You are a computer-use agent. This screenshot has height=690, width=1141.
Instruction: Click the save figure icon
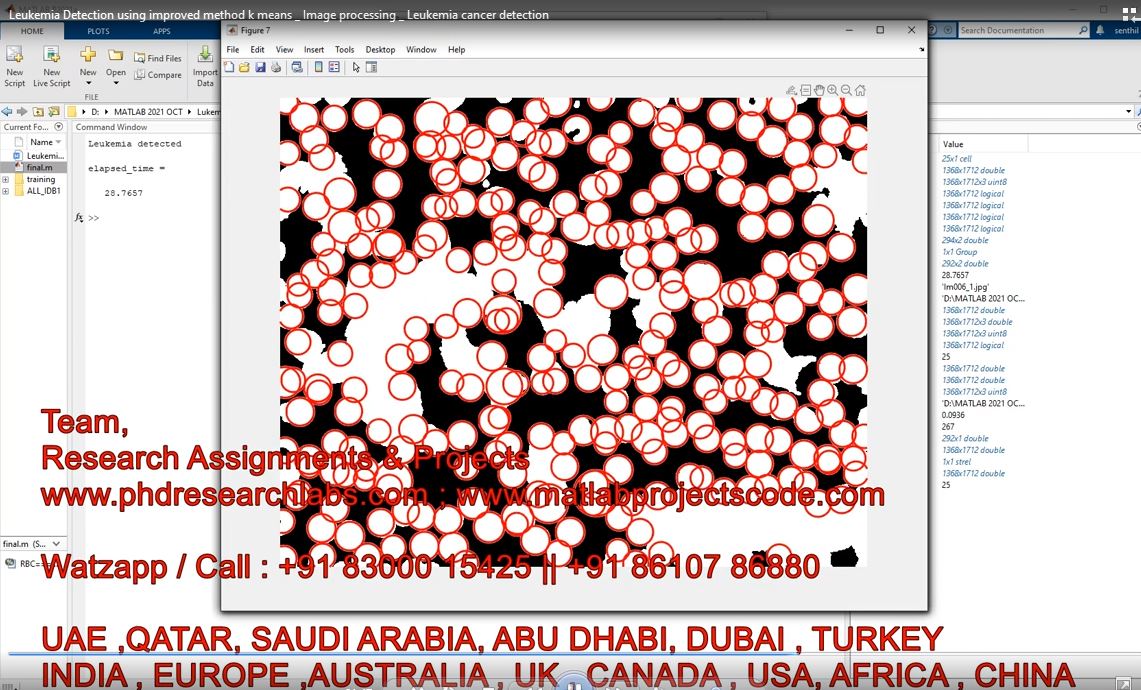[260, 67]
